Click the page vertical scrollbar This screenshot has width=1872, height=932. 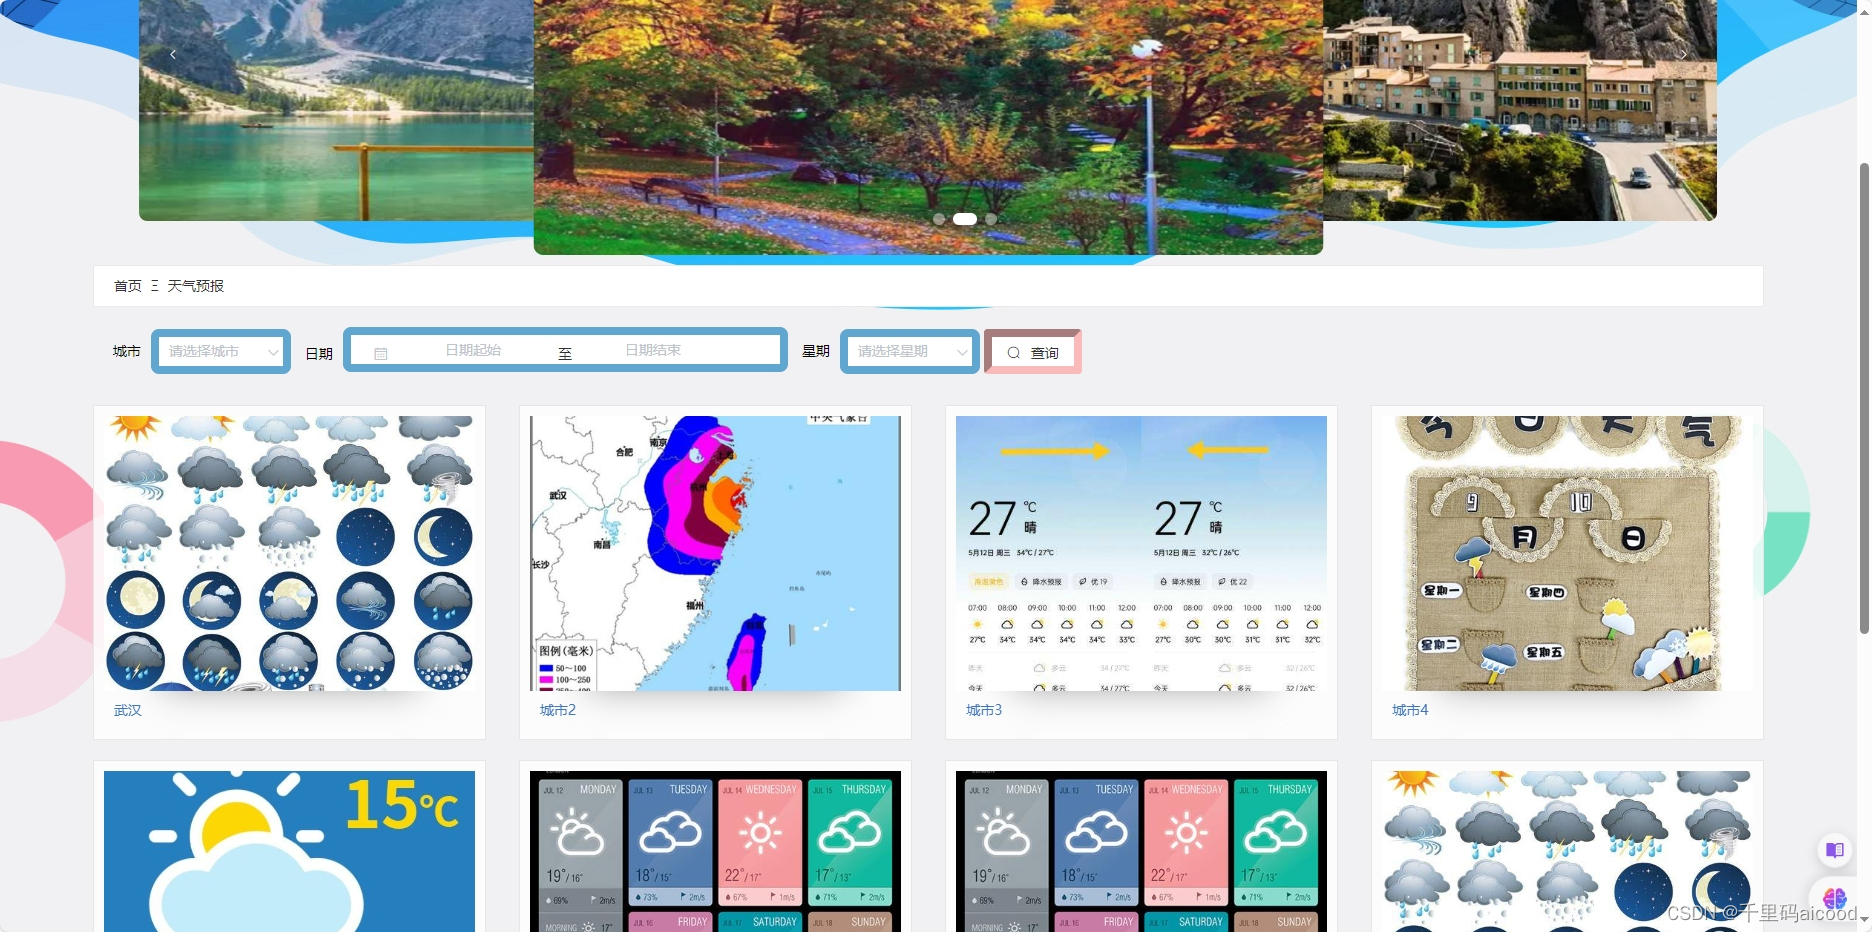[x=1864, y=398]
